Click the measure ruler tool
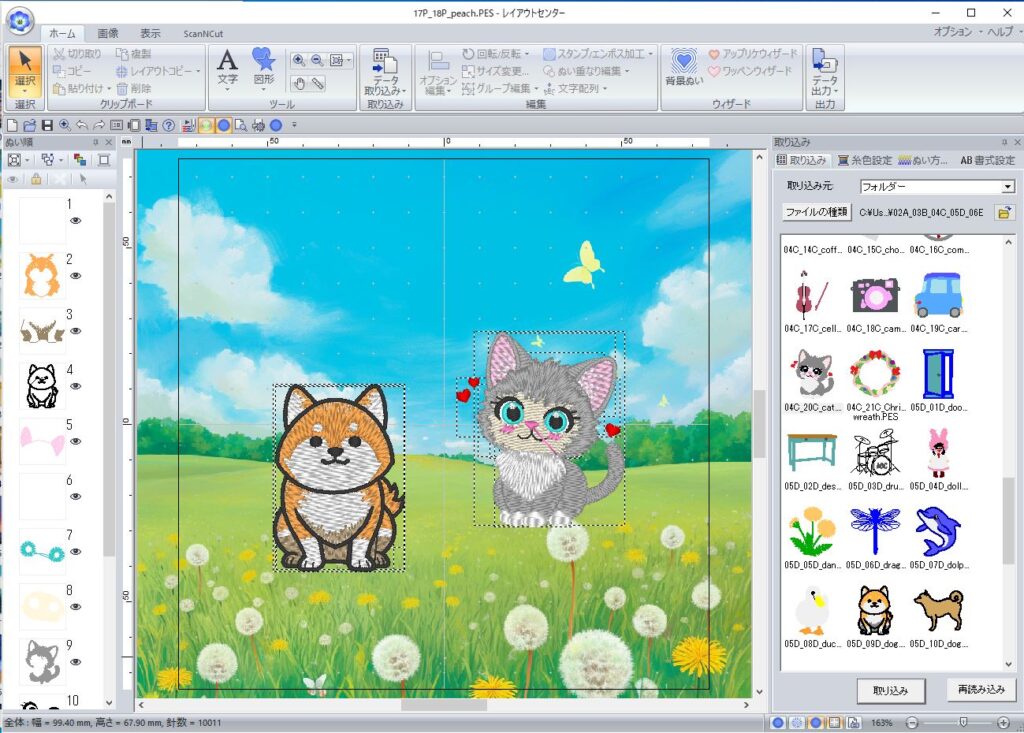1024x733 pixels. pyautogui.click(x=318, y=84)
